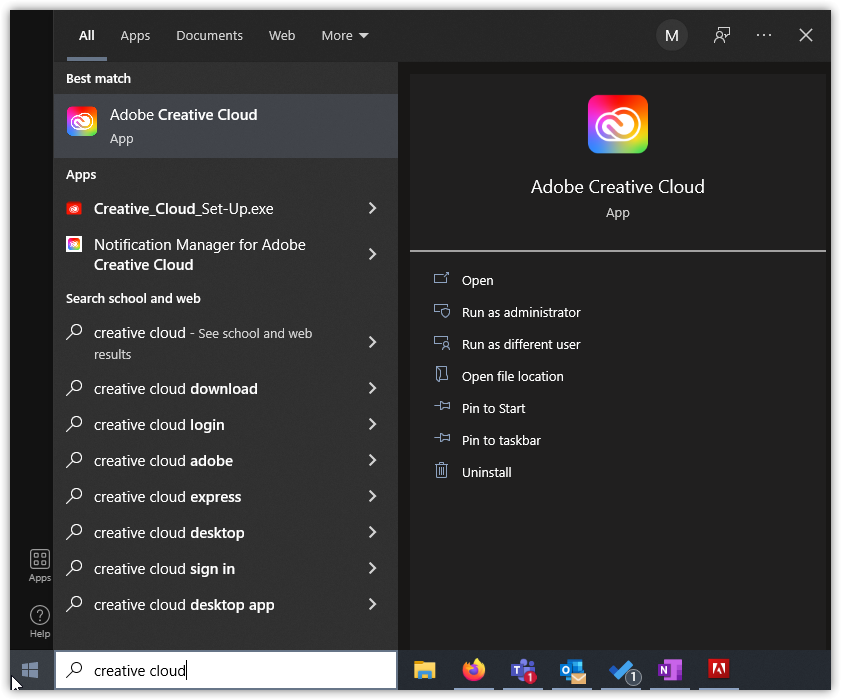Select 'creative cloud adobe' suggestion
The image size is (841, 700).
(163, 461)
